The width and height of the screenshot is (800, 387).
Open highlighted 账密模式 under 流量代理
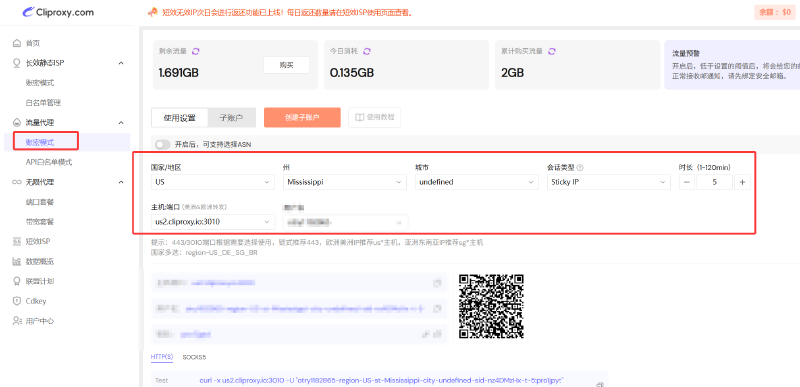tap(40, 142)
